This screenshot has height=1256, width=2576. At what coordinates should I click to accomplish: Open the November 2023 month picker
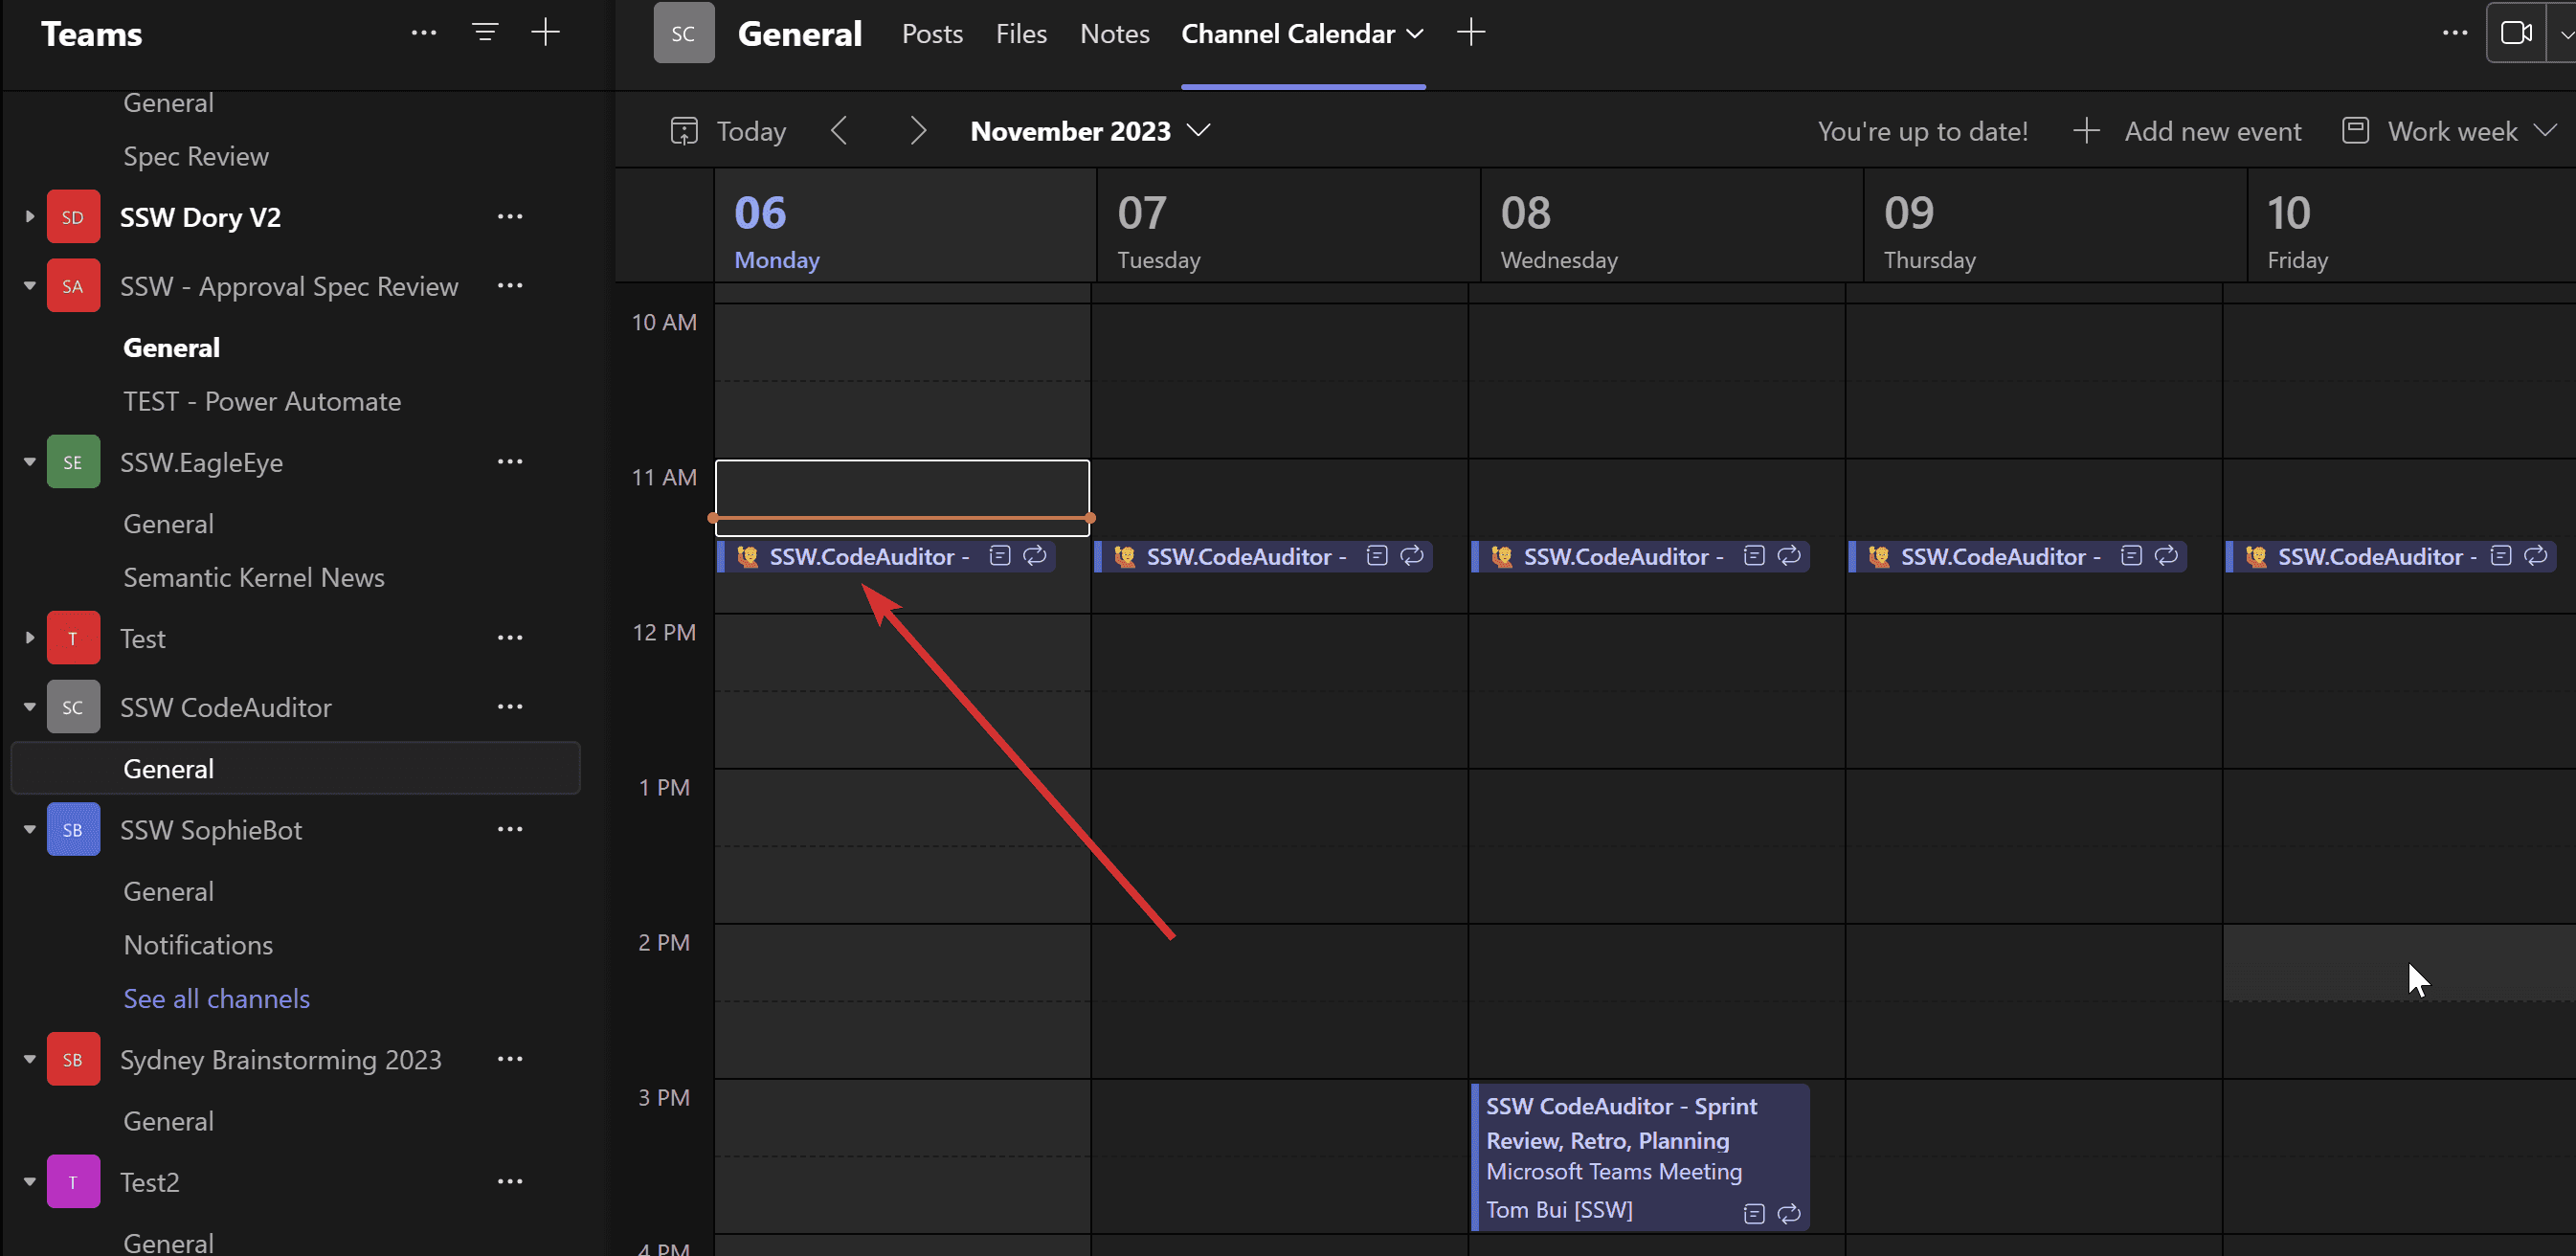tap(1090, 131)
